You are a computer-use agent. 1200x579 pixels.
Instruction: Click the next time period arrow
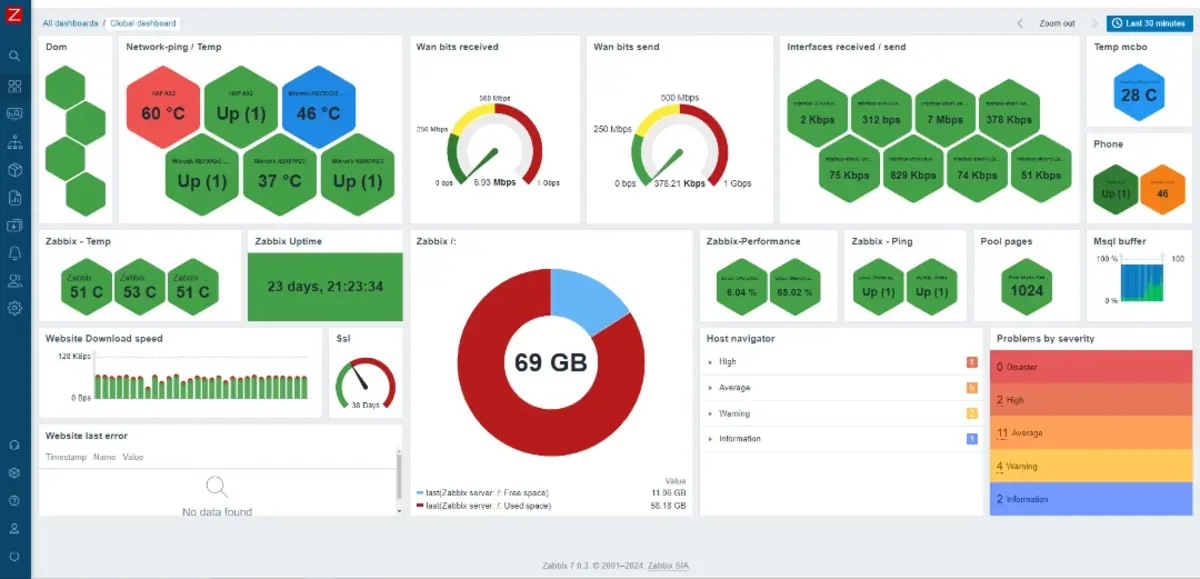[x=1094, y=23]
